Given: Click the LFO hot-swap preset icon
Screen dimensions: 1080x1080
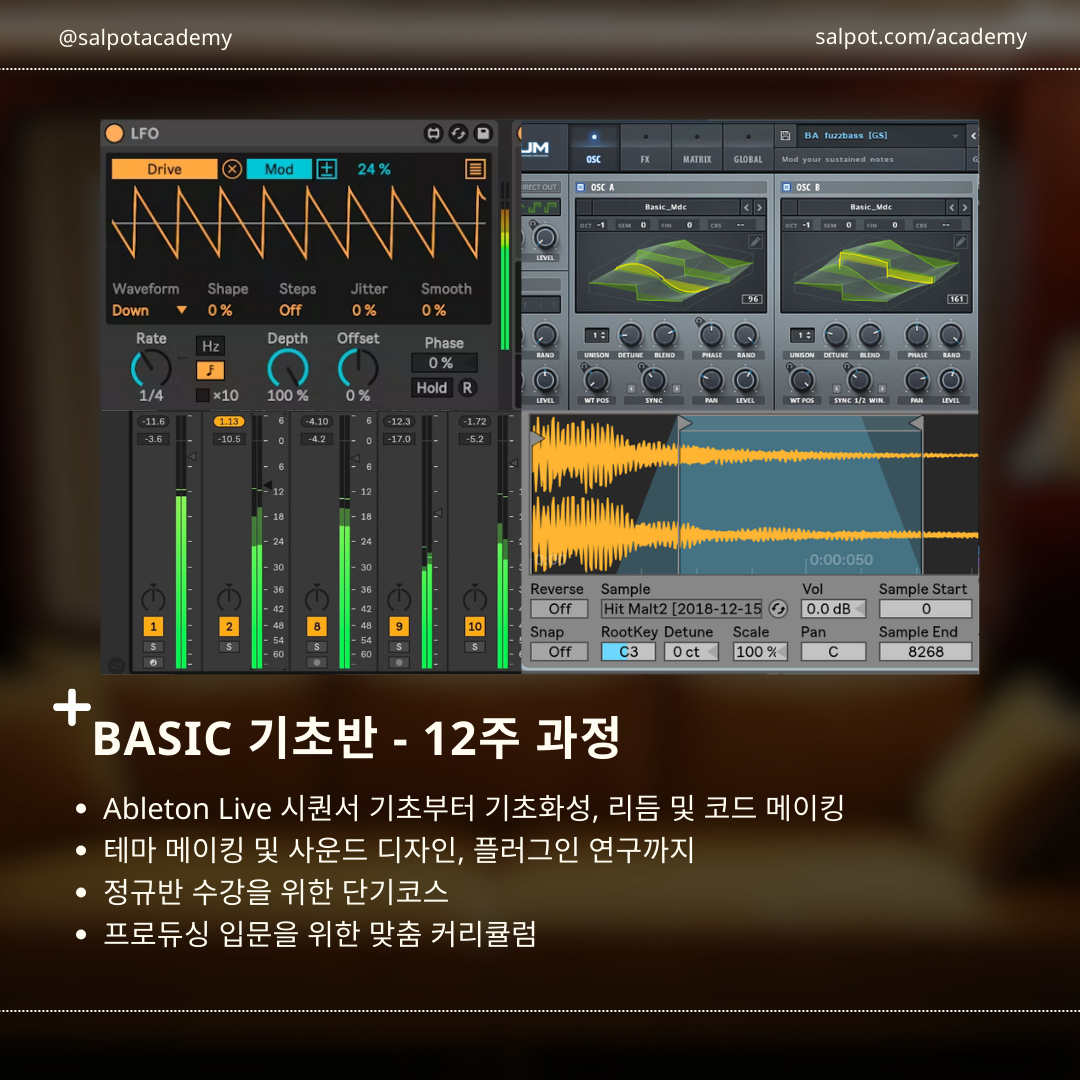Looking at the screenshot, I should point(458,133).
